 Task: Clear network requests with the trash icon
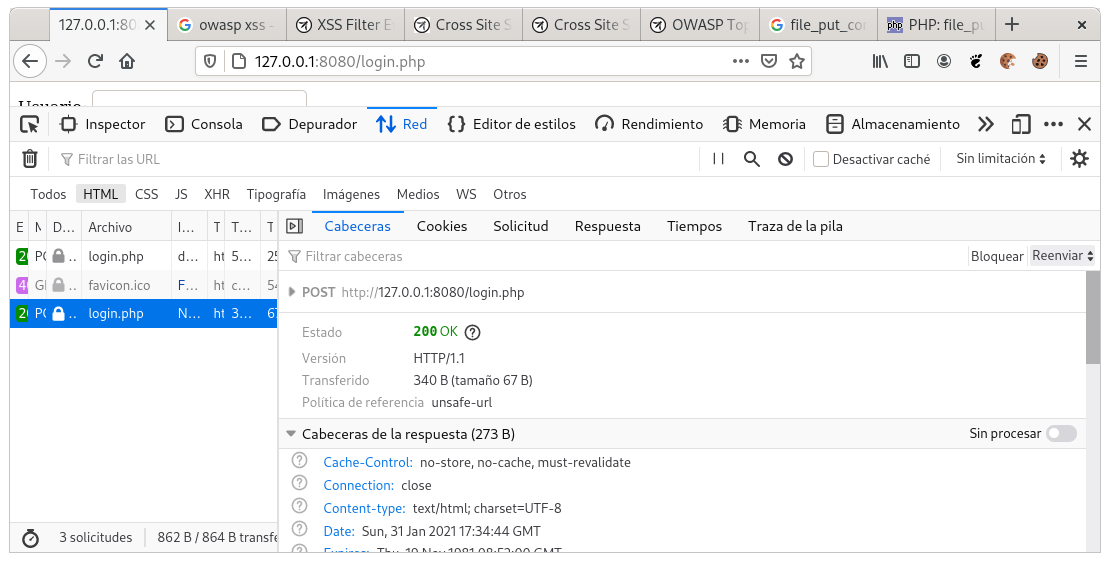[30, 159]
